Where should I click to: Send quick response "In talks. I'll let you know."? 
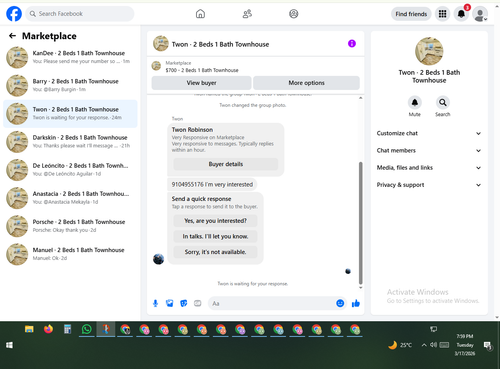tap(215, 236)
